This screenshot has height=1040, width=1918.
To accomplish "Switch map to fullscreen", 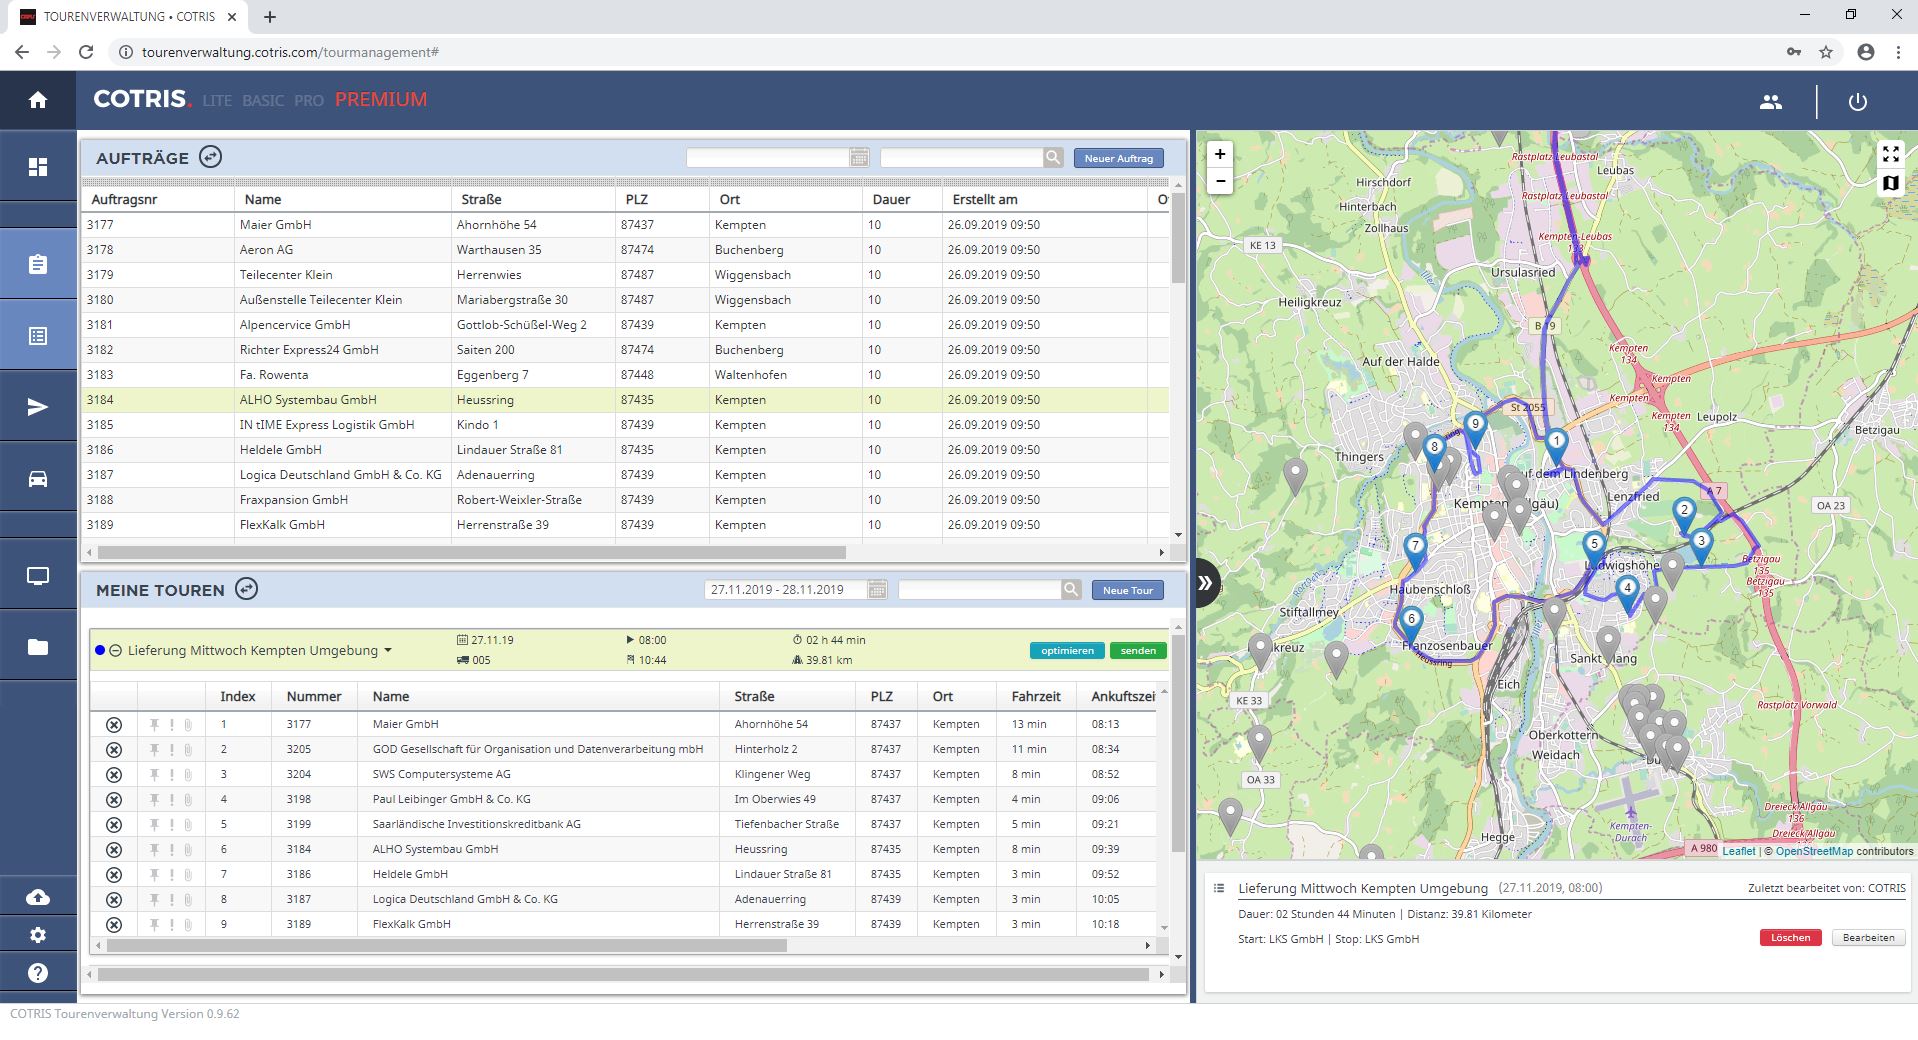I will tap(1890, 154).
